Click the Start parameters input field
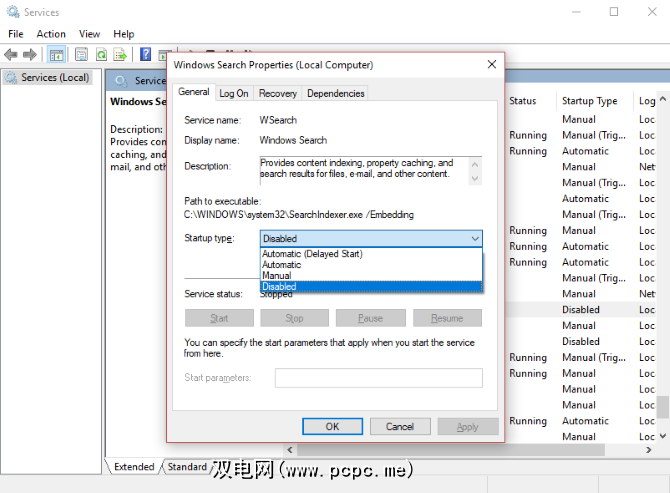The width and height of the screenshot is (670, 493). tap(379, 378)
